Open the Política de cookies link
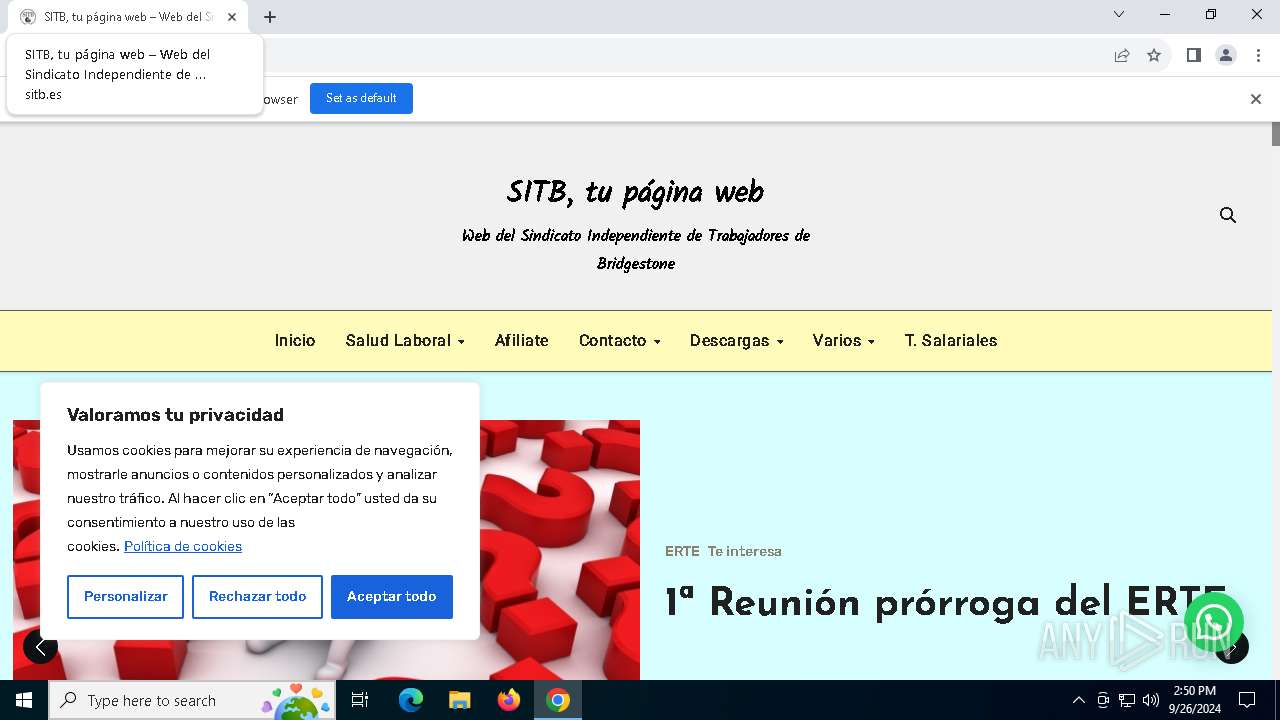The width and height of the screenshot is (1280, 720). click(183, 546)
